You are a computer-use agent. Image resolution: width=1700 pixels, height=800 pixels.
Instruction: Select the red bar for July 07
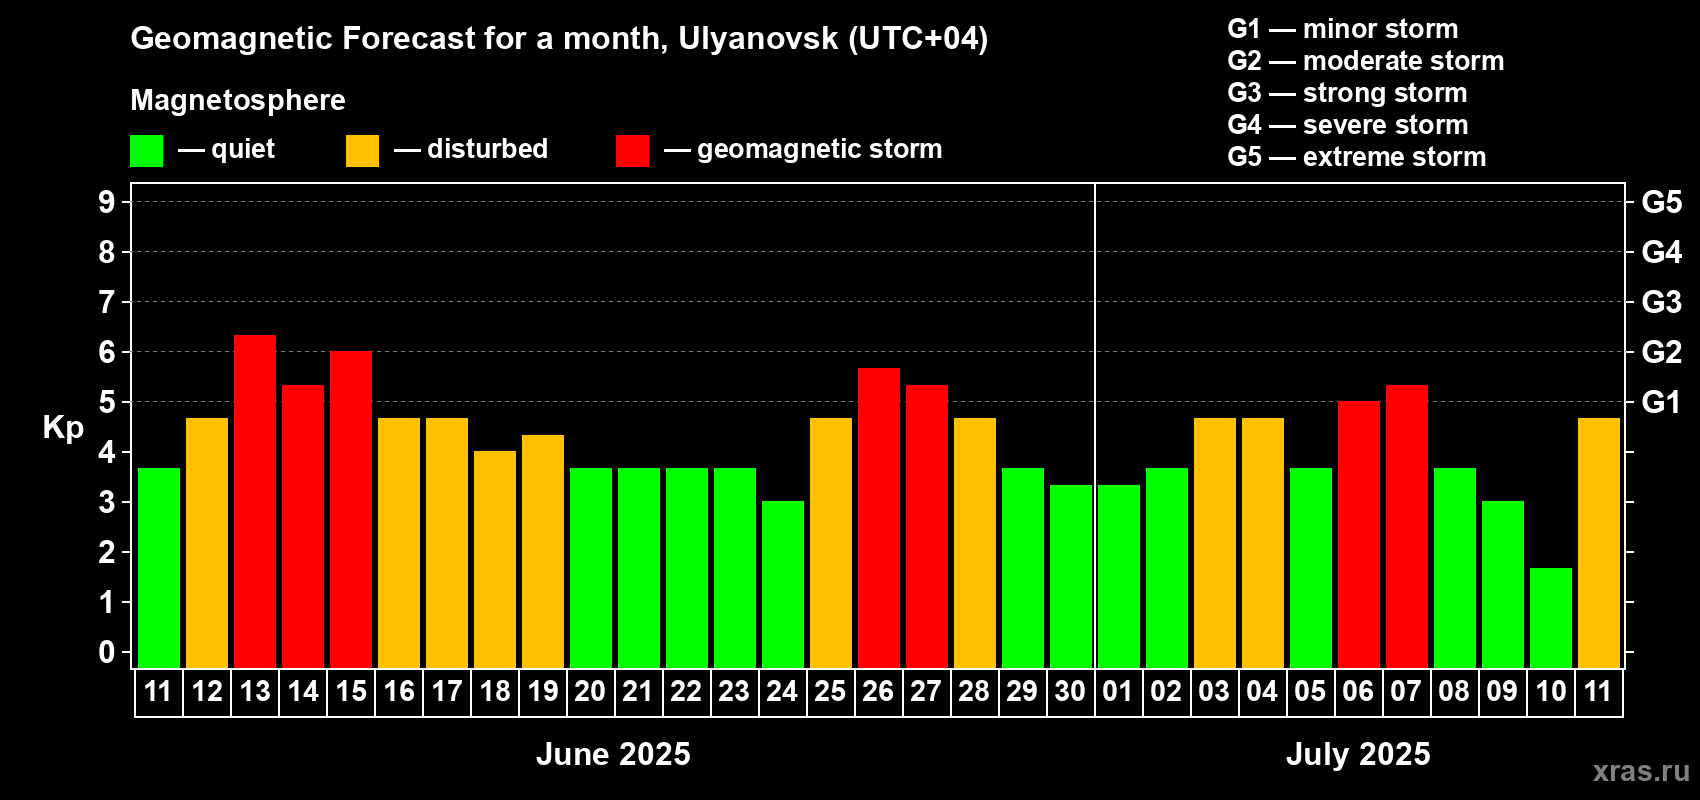pos(1407,526)
